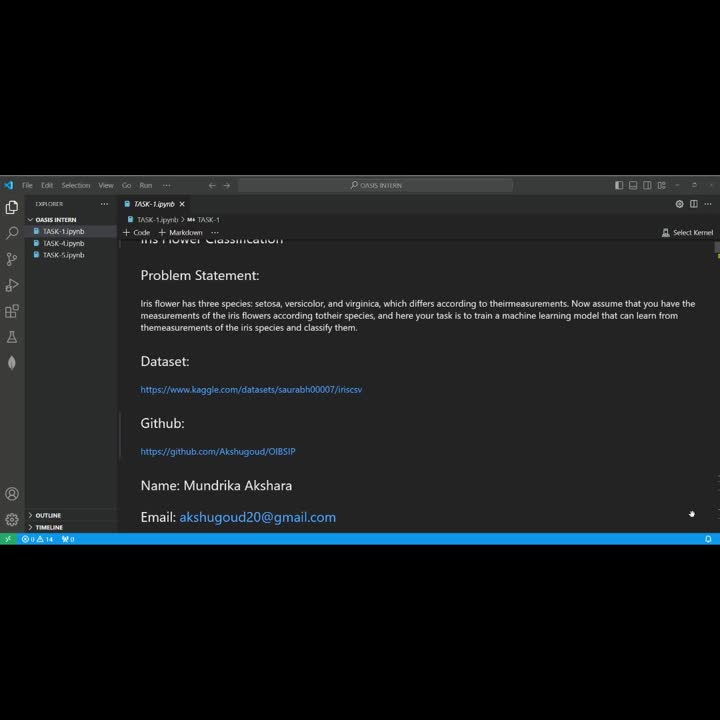Toggle the bottom panel layout icon

pyautogui.click(x=633, y=185)
